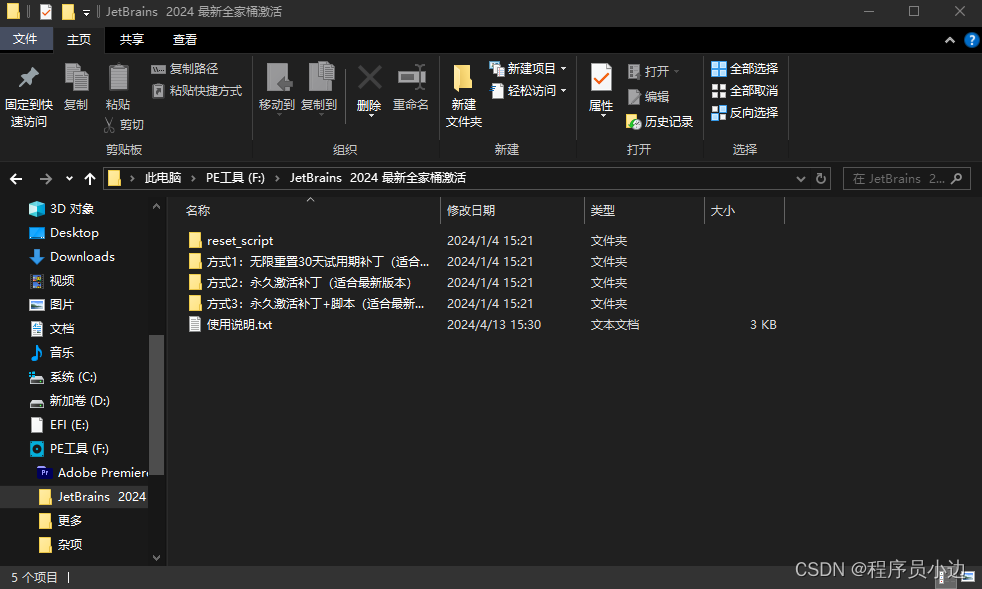This screenshot has width=982, height=589.
Task: Click Invert Selection (反向选择)
Action: (x=745, y=113)
